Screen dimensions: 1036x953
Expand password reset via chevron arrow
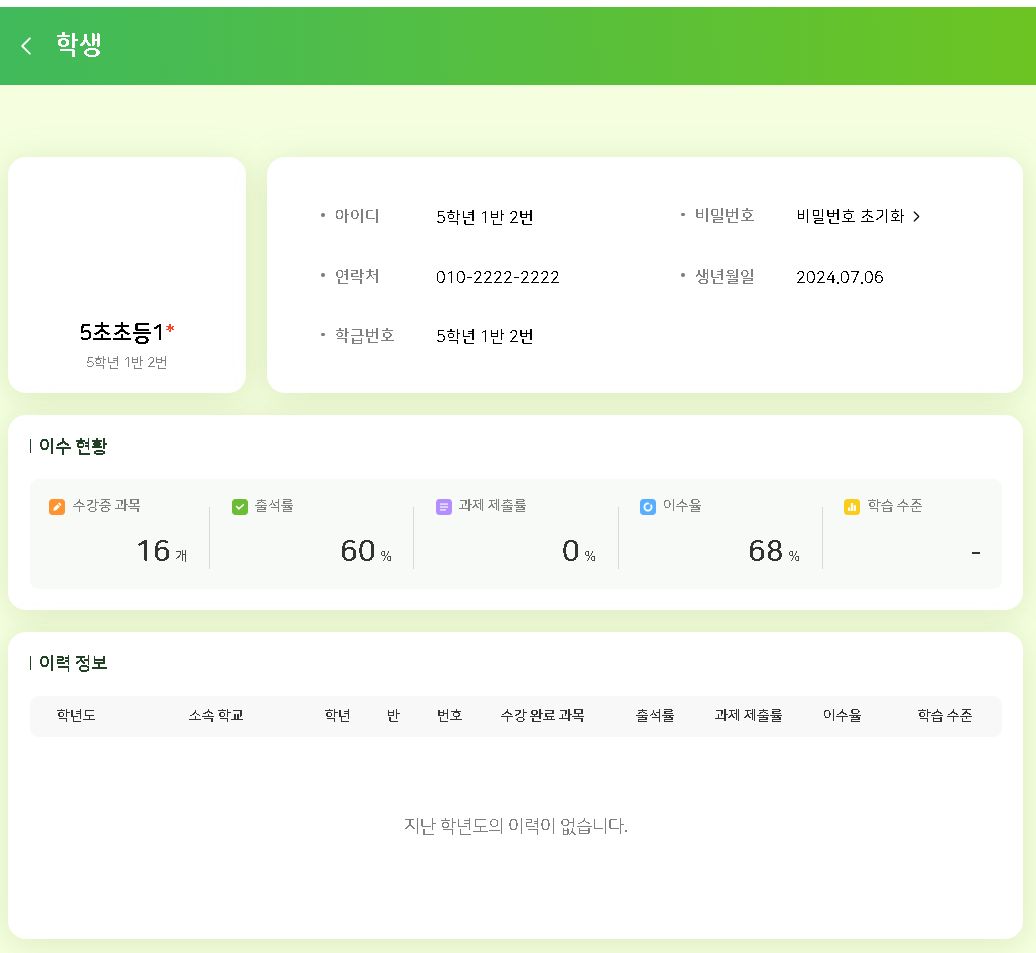coord(917,216)
